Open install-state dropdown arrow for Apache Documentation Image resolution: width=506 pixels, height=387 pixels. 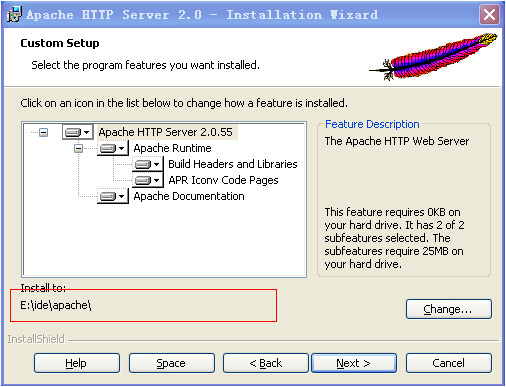(122, 196)
